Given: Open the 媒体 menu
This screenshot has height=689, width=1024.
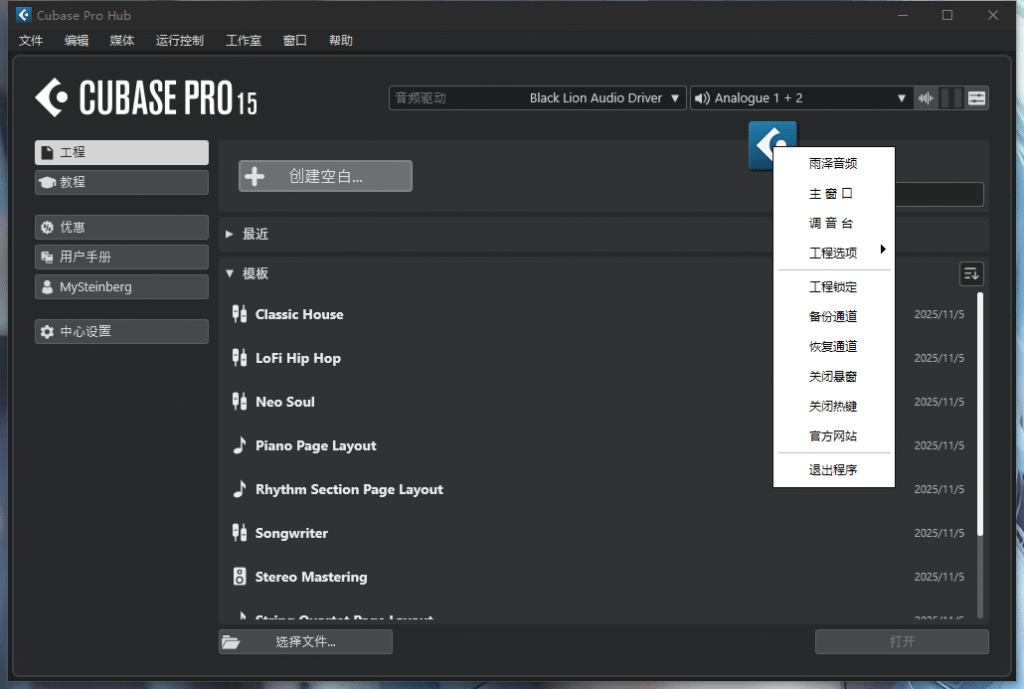Looking at the screenshot, I should [122, 40].
